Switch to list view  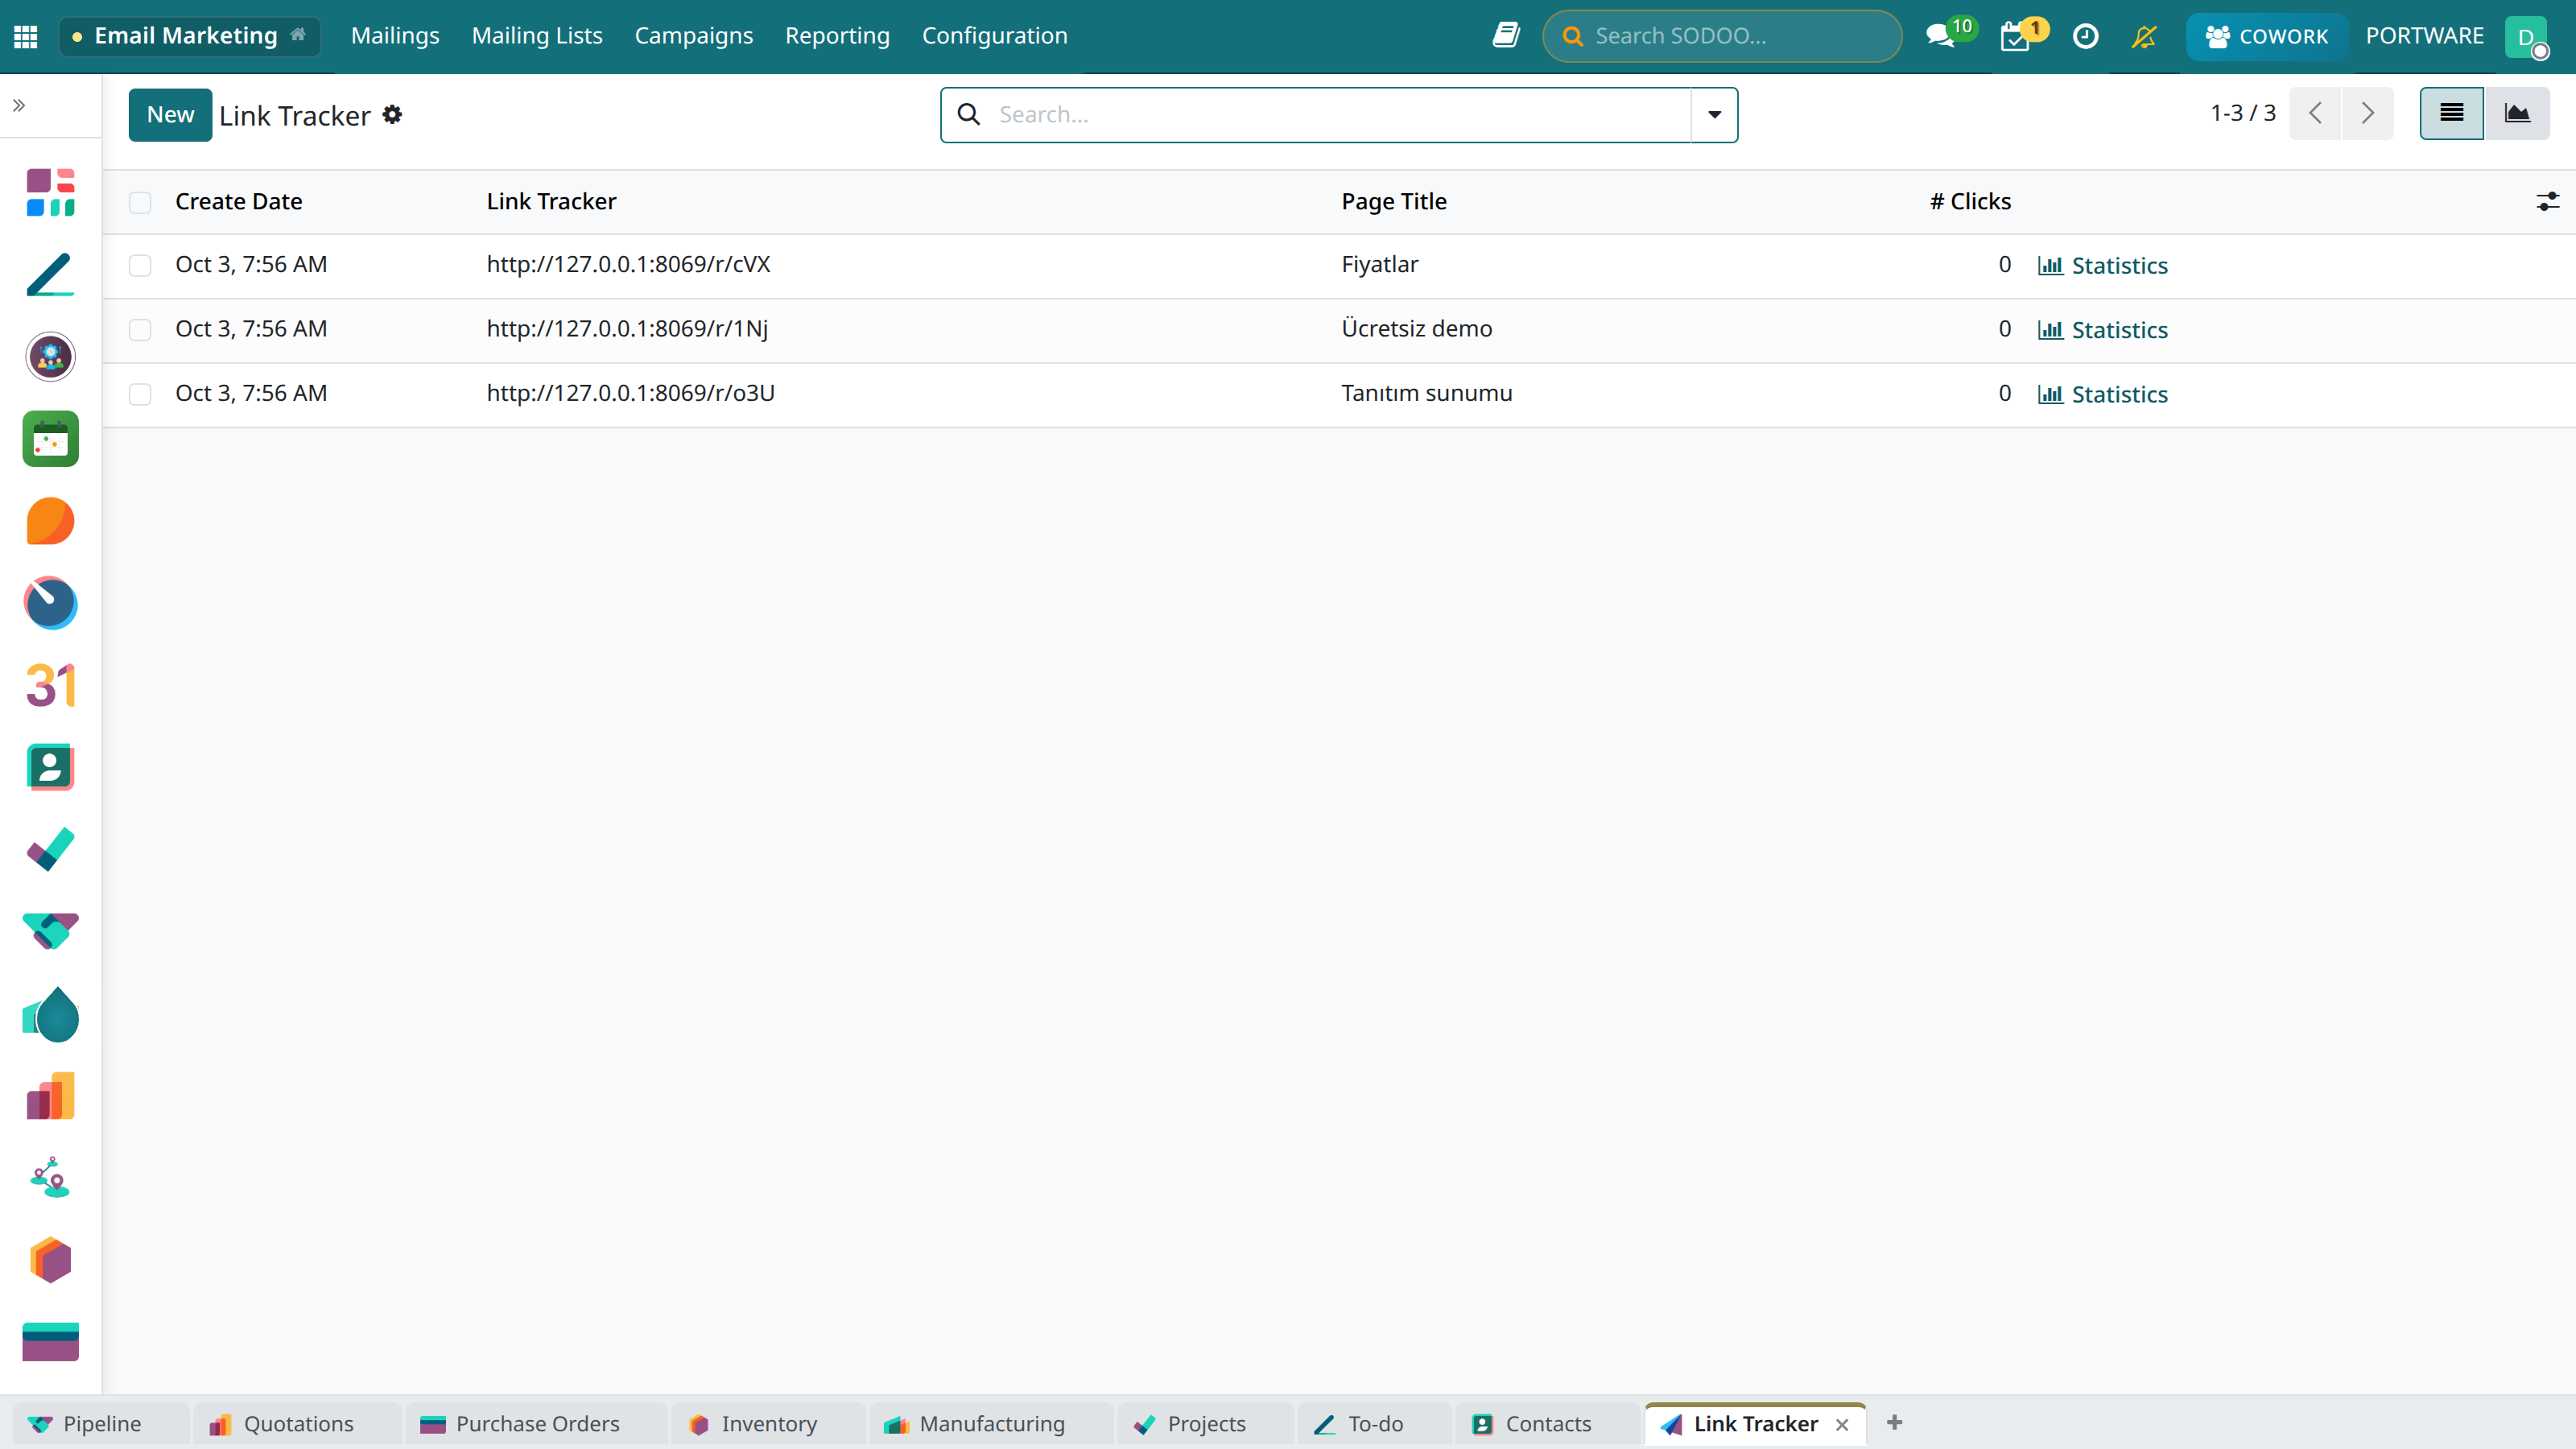[x=2451, y=114]
